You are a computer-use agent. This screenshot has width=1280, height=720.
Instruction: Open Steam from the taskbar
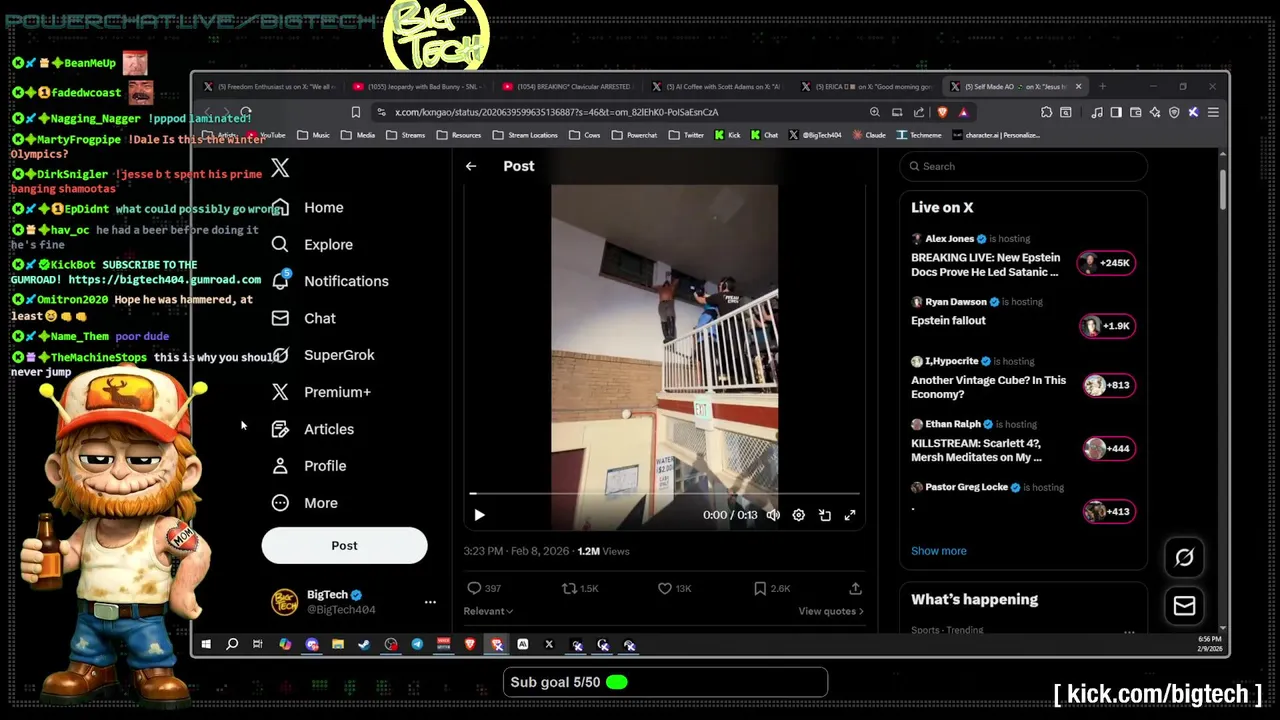point(364,645)
